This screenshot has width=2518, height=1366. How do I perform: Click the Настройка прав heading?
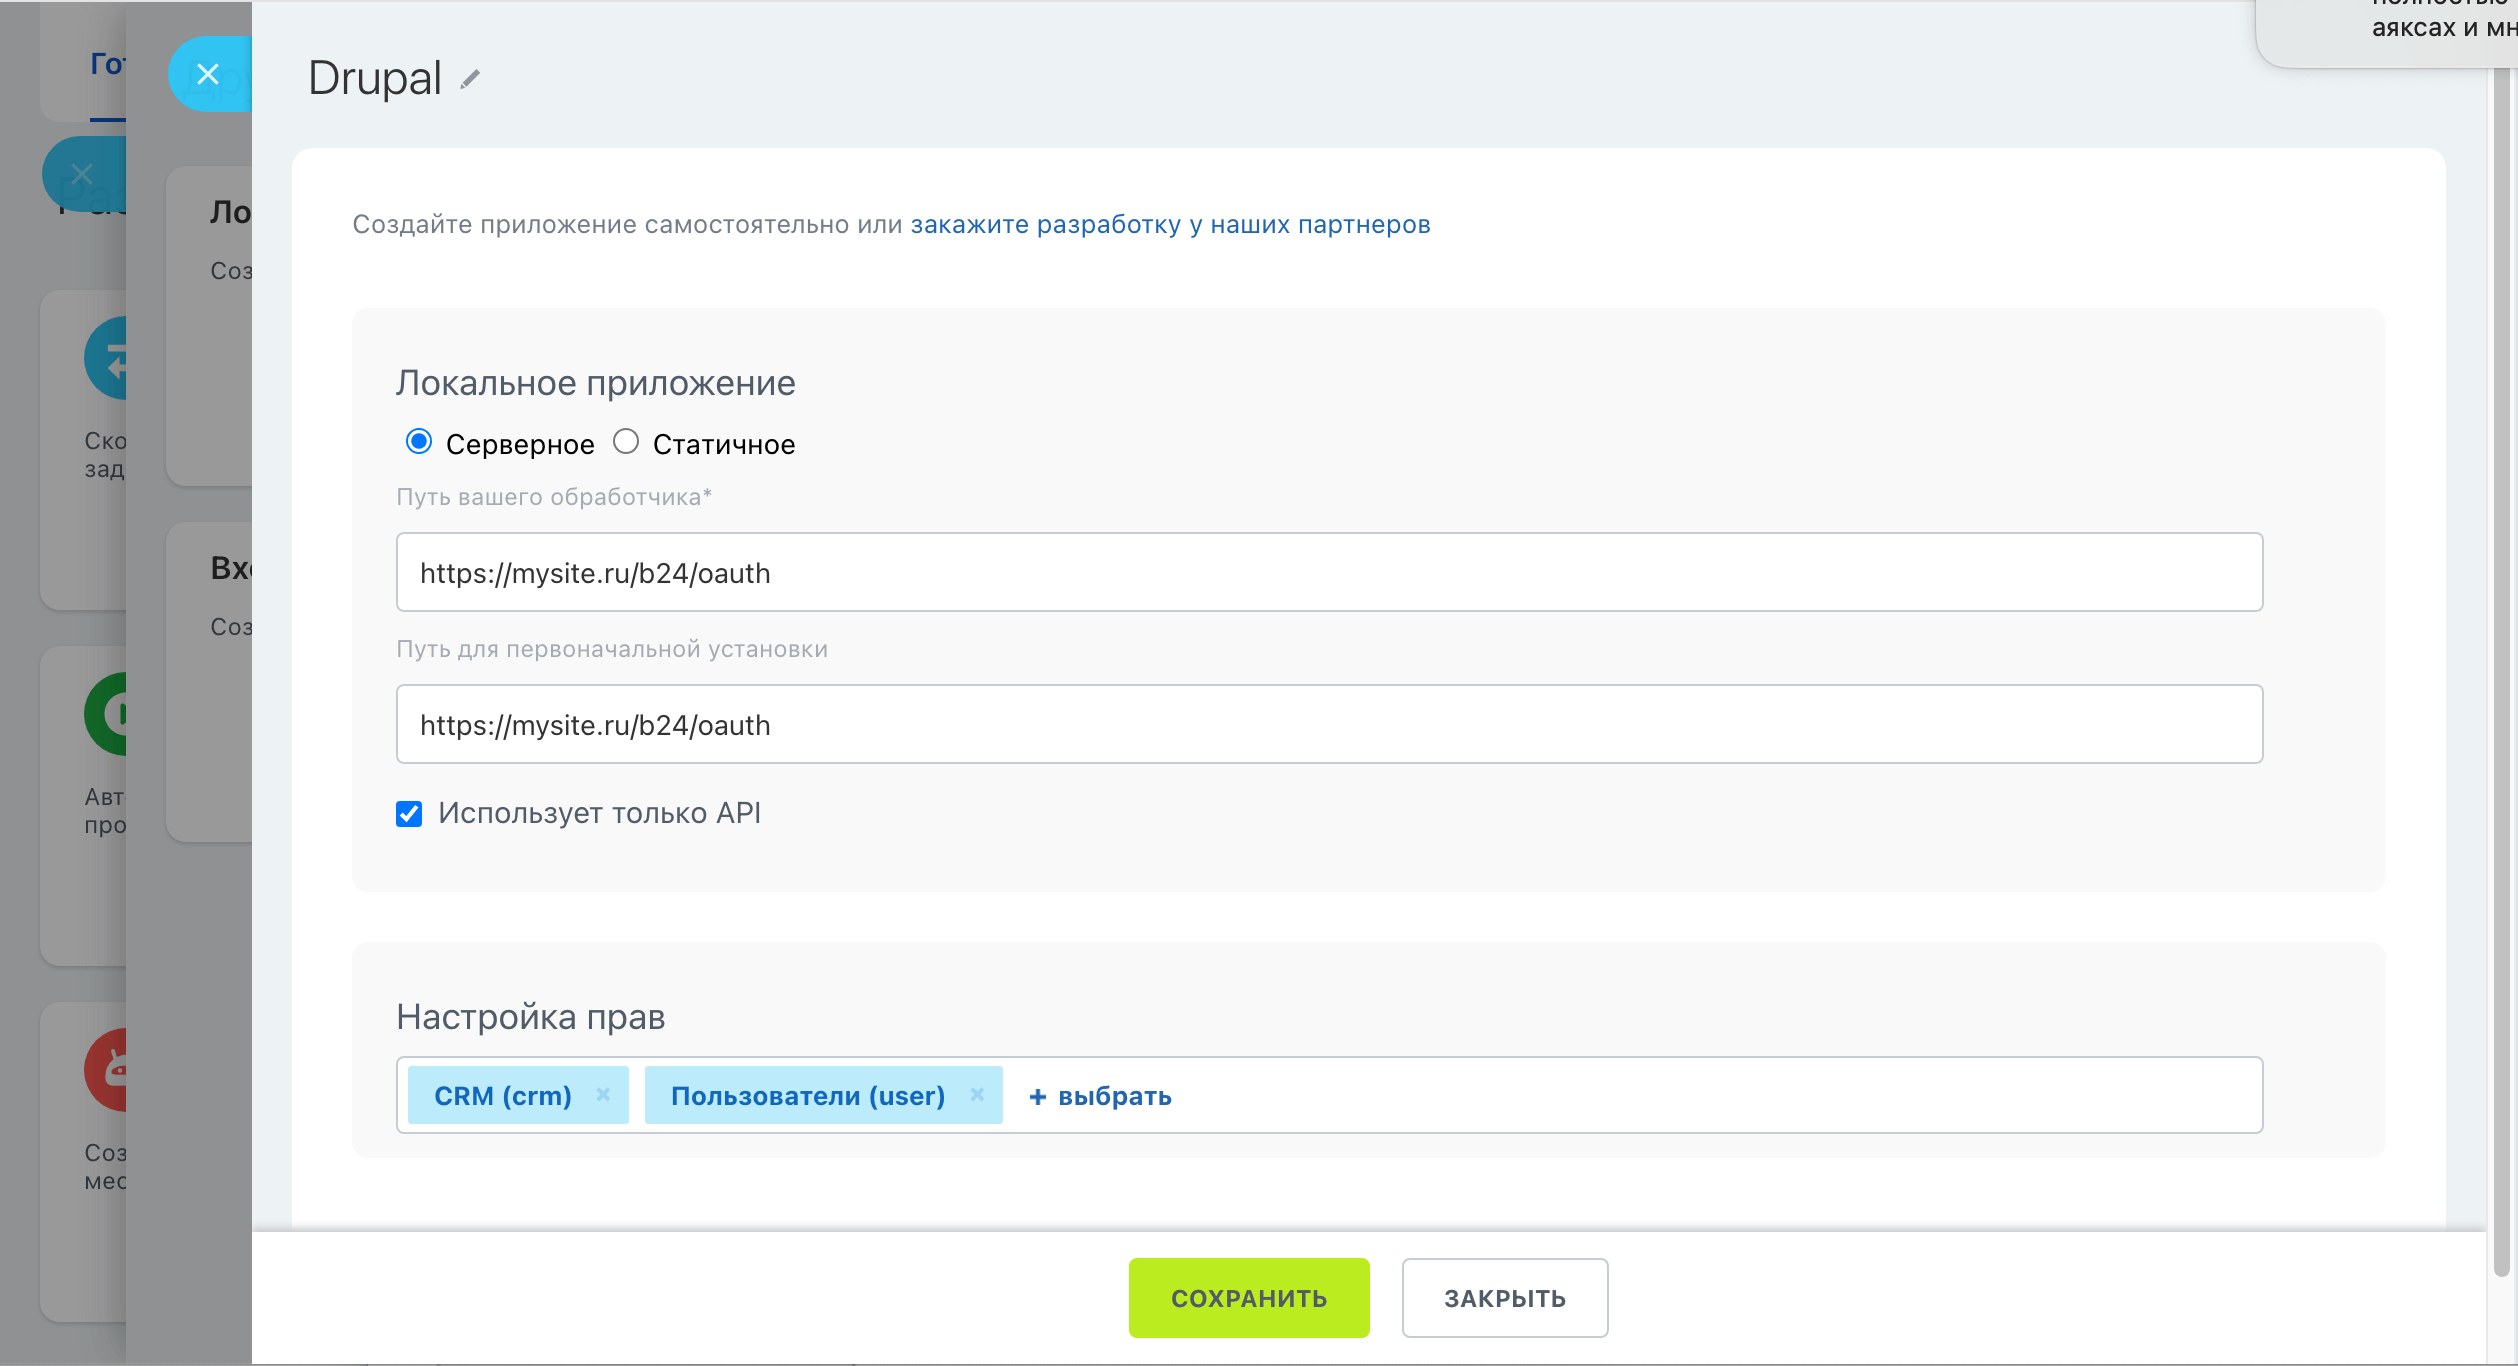point(531,1018)
